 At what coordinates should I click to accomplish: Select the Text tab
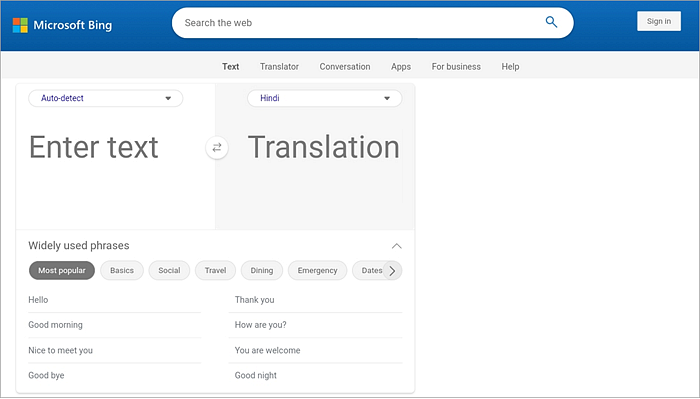click(x=231, y=66)
